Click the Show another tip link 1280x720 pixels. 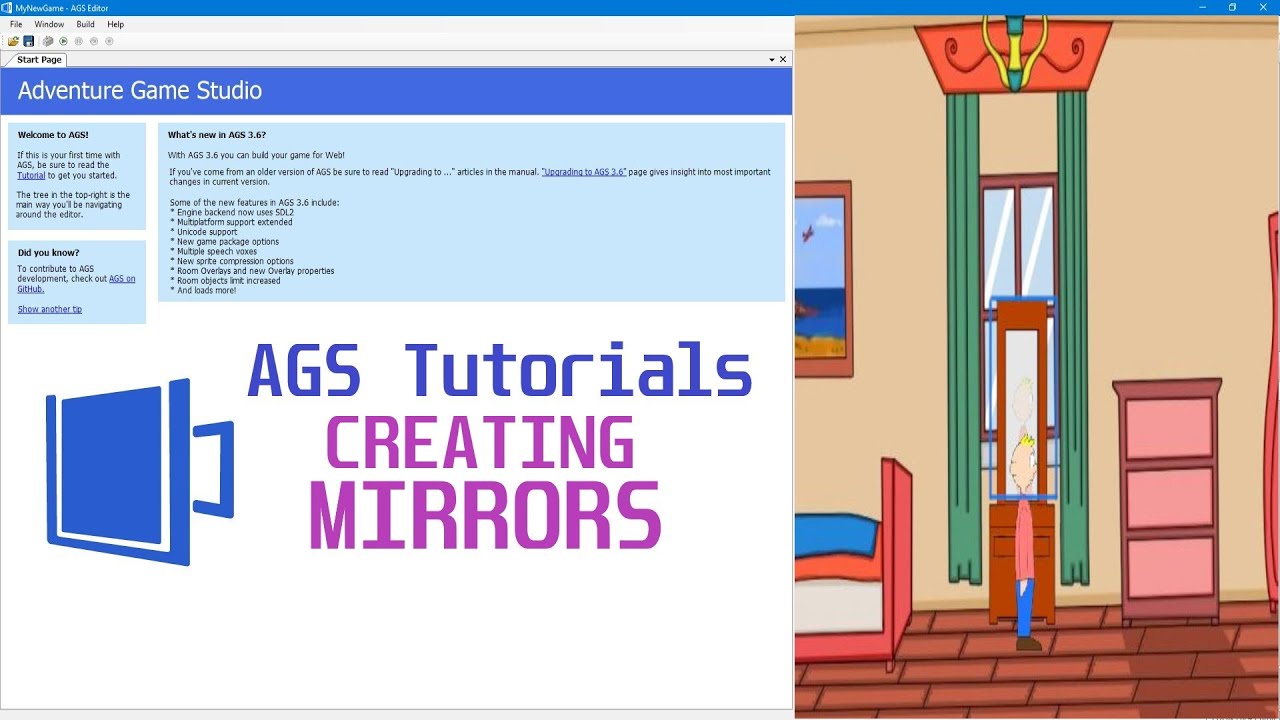click(x=50, y=309)
